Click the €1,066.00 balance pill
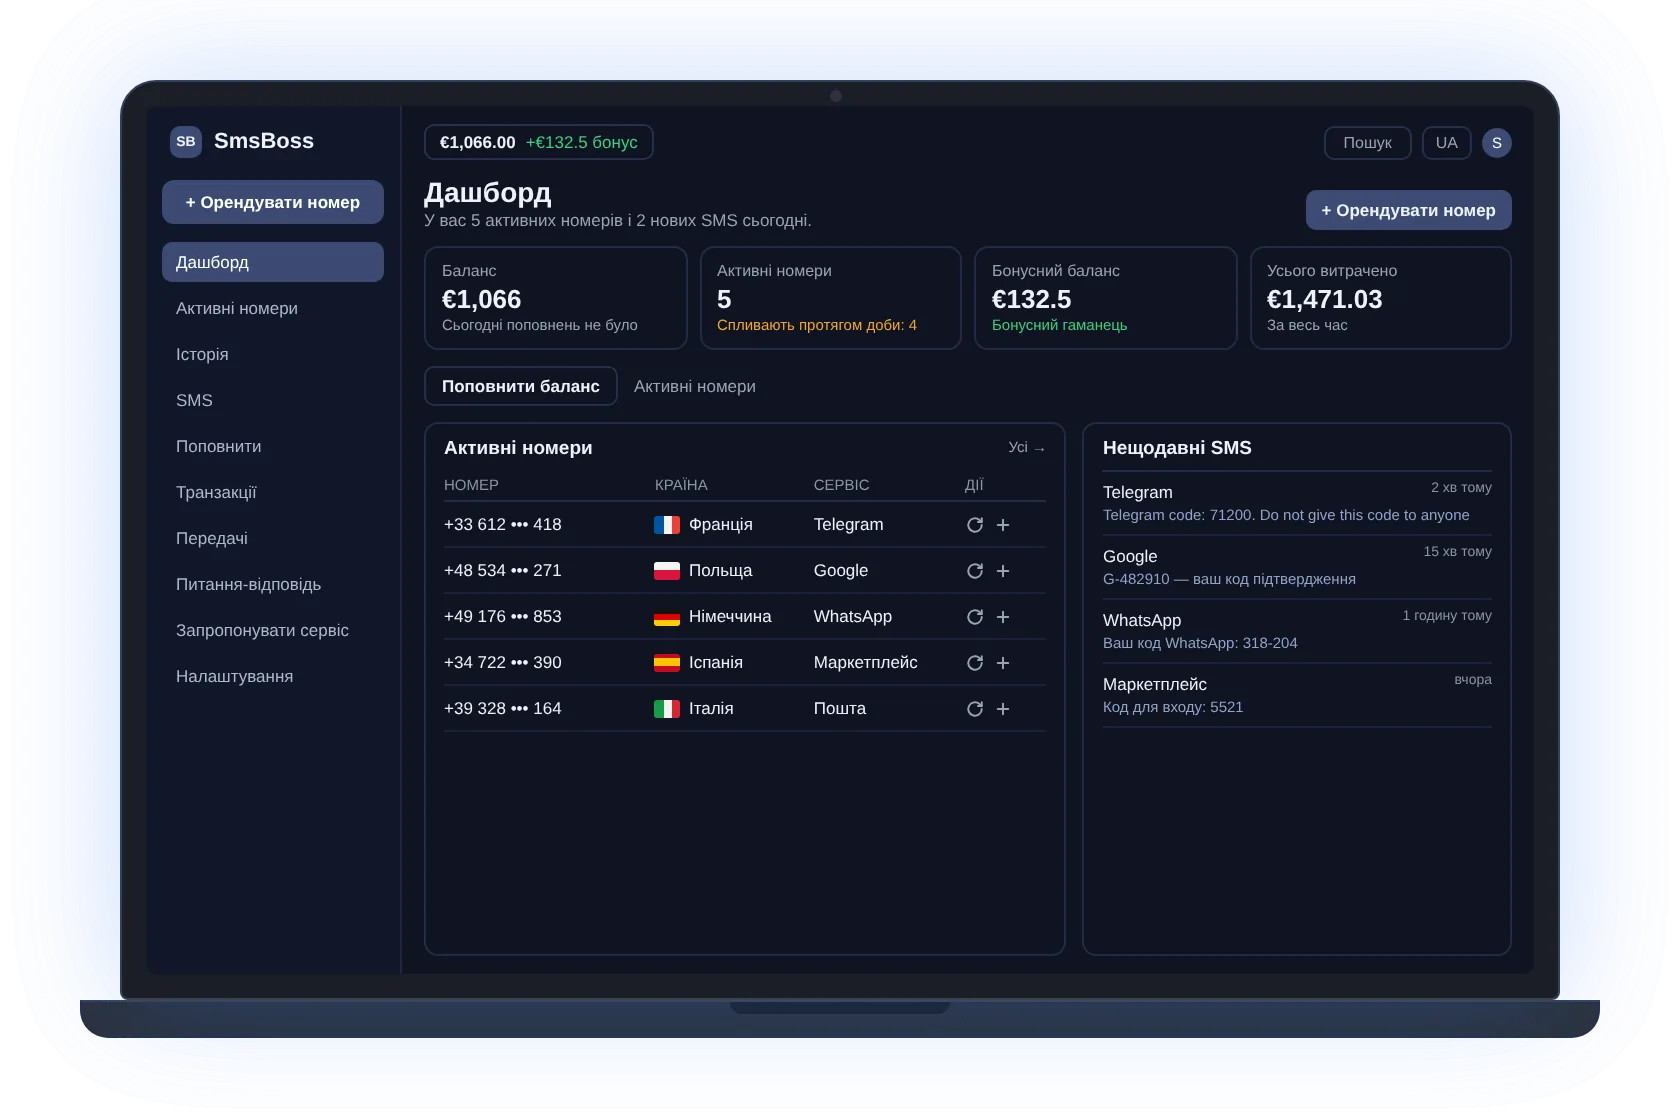This screenshot has height=1120, width=1680. [x=538, y=142]
